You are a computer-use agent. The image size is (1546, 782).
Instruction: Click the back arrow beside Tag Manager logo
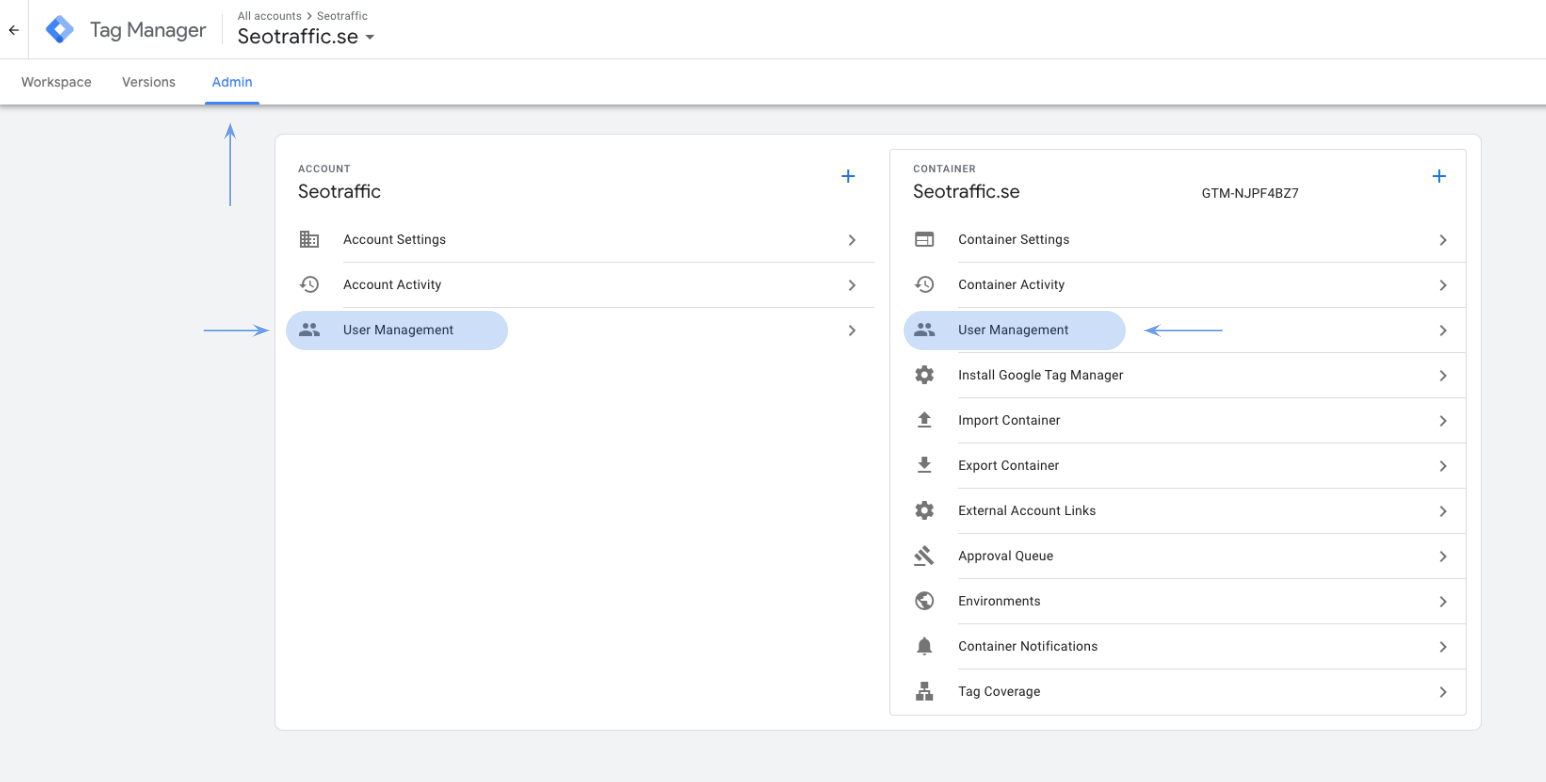pos(14,30)
